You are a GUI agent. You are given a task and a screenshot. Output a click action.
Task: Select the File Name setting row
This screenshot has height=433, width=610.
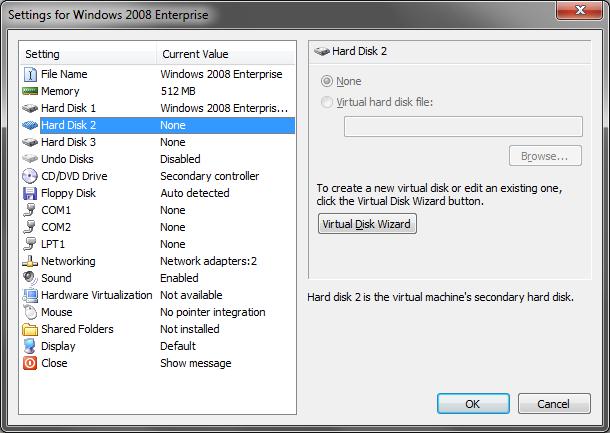[x=157, y=74]
